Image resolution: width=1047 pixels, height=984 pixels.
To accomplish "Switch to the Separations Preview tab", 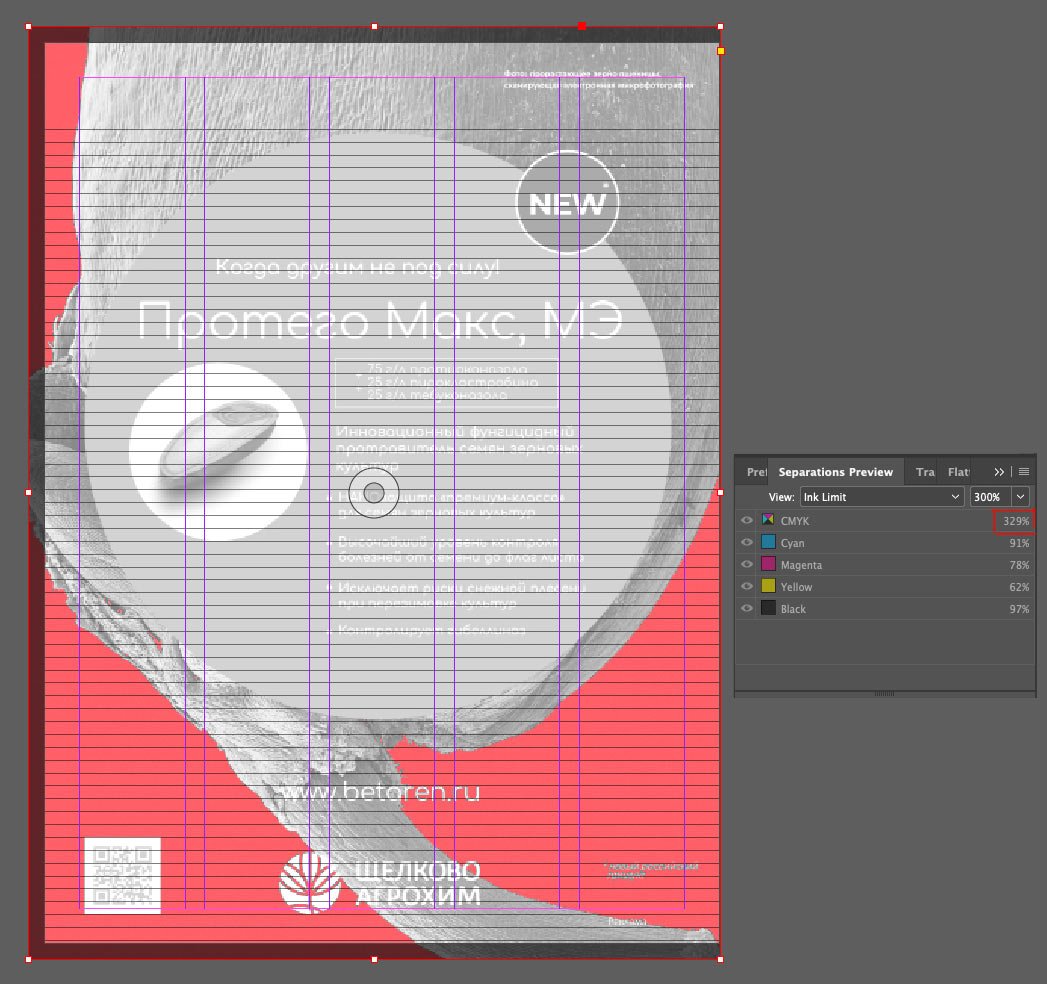I will point(835,472).
